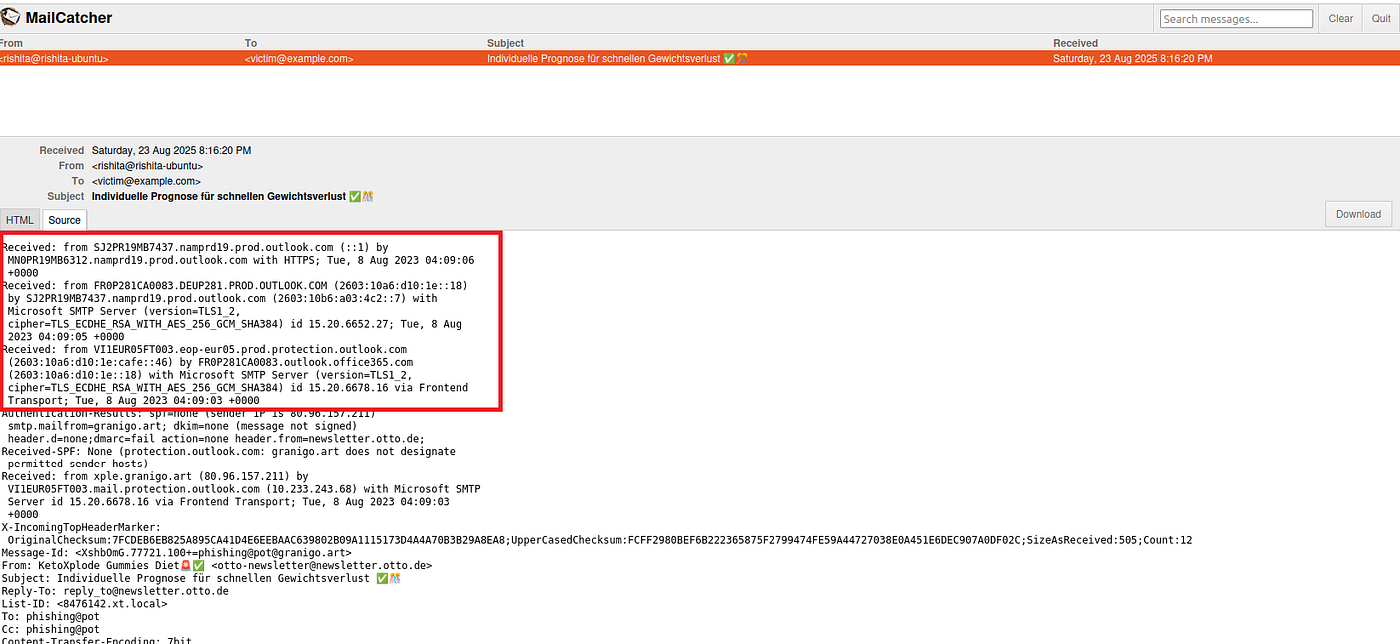The image size is (1400, 644).
Task: Click the Received date in message details
Action: point(171,150)
